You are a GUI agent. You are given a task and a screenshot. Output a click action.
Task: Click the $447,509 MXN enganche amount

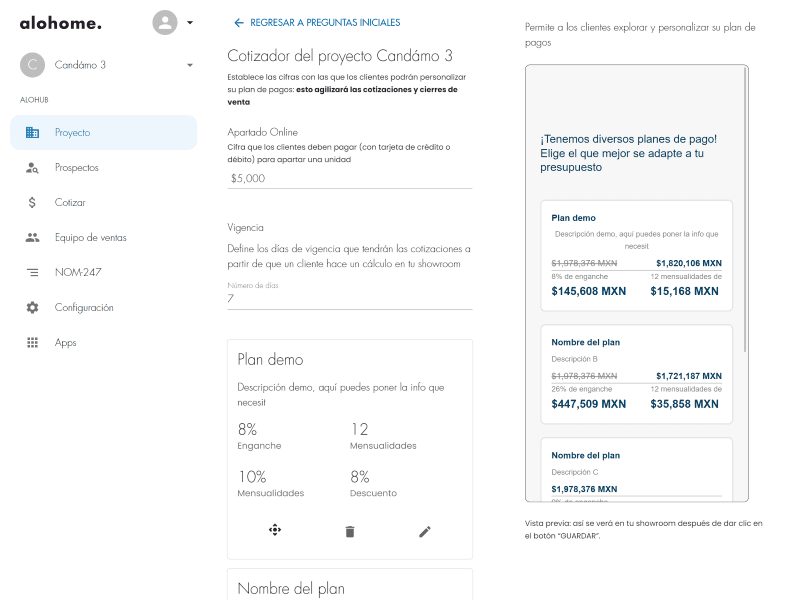[x=588, y=404]
